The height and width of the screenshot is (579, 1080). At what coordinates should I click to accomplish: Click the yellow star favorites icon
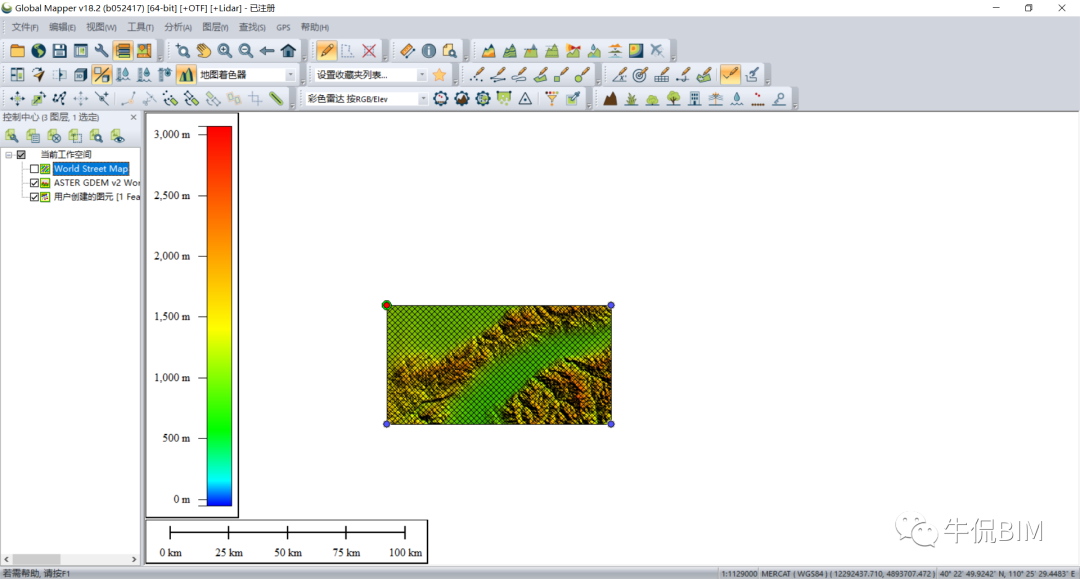click(x=439, y=74)
